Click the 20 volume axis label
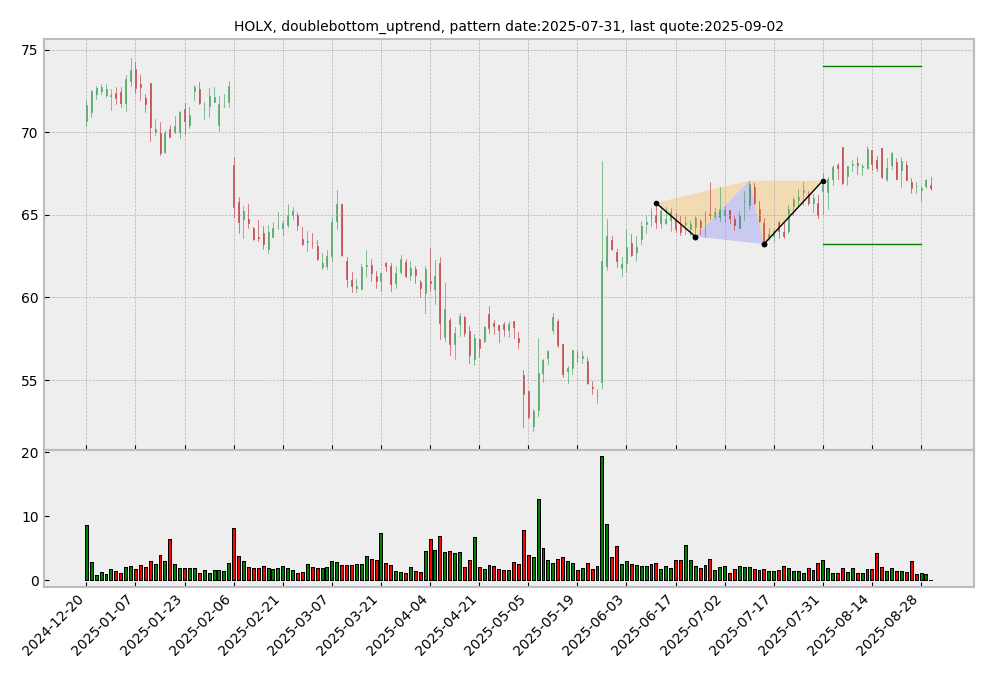The image size is (993, 678). (30, 453)
